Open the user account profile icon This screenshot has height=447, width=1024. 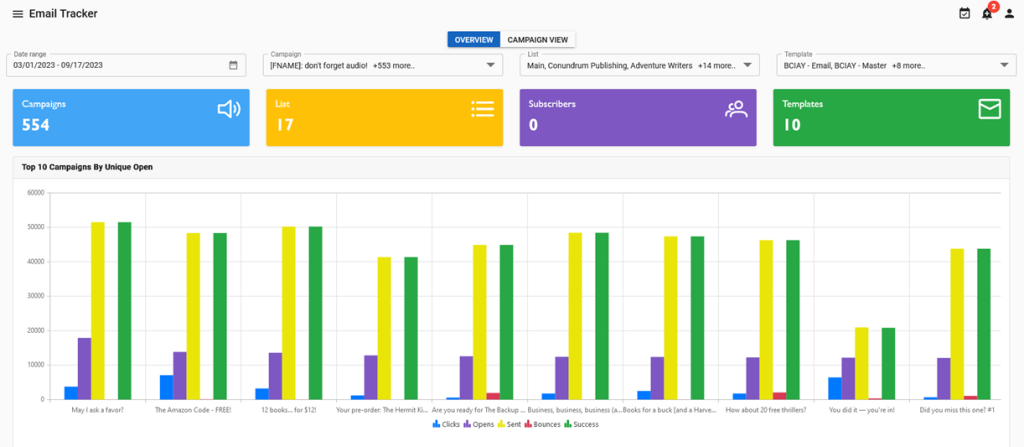pos(1009,14)
